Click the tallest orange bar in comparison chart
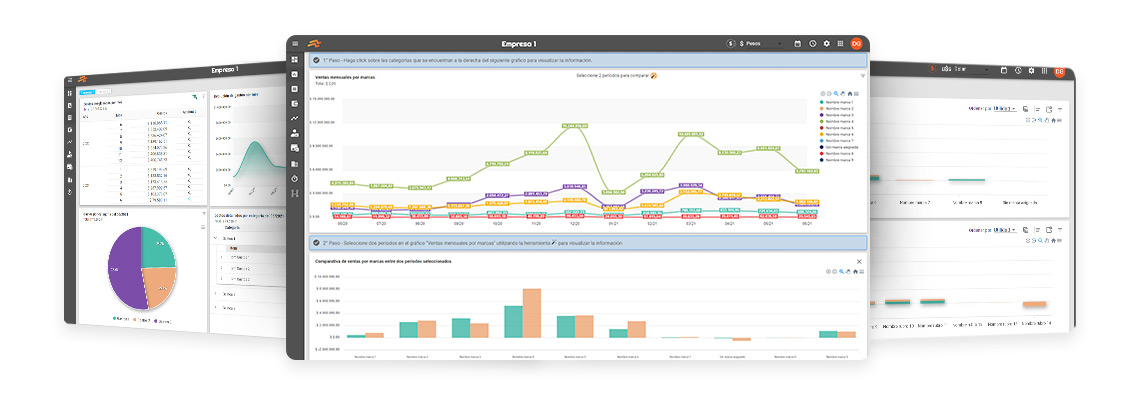This screenshot has width=1140, height=400. pos(532,313)
